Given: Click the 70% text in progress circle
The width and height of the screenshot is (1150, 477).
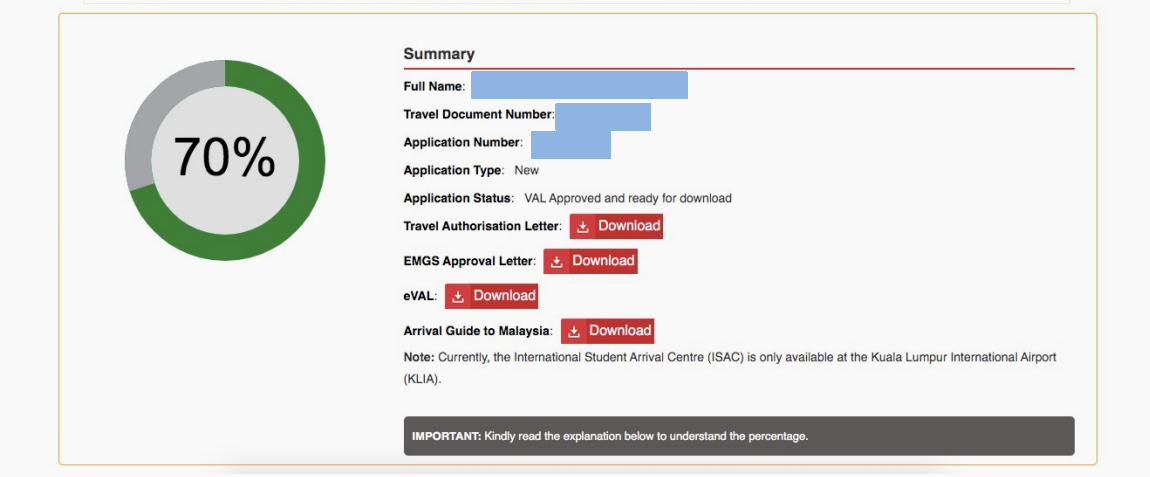Looking at the screenshot, I should tap(224, 158).
